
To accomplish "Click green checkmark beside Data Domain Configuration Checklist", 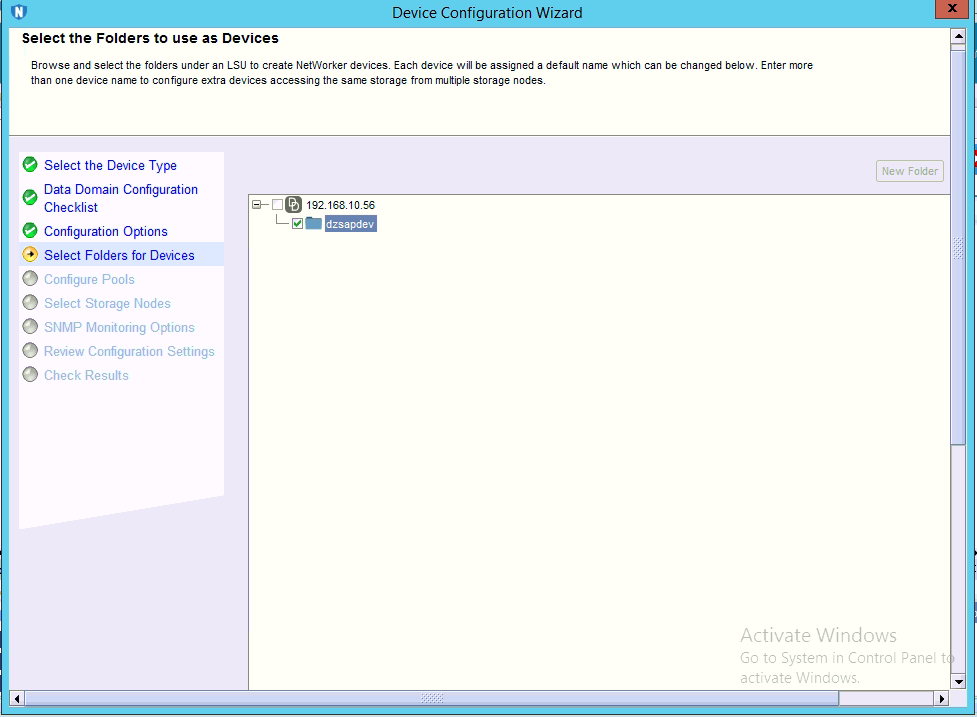I will click(30, 197).
